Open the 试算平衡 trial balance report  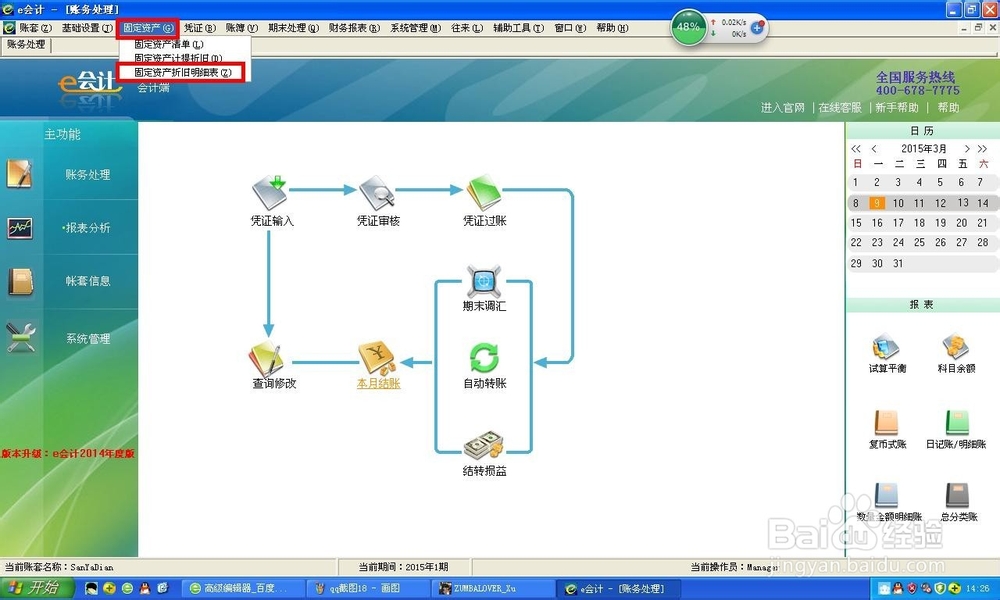point(886,347)
